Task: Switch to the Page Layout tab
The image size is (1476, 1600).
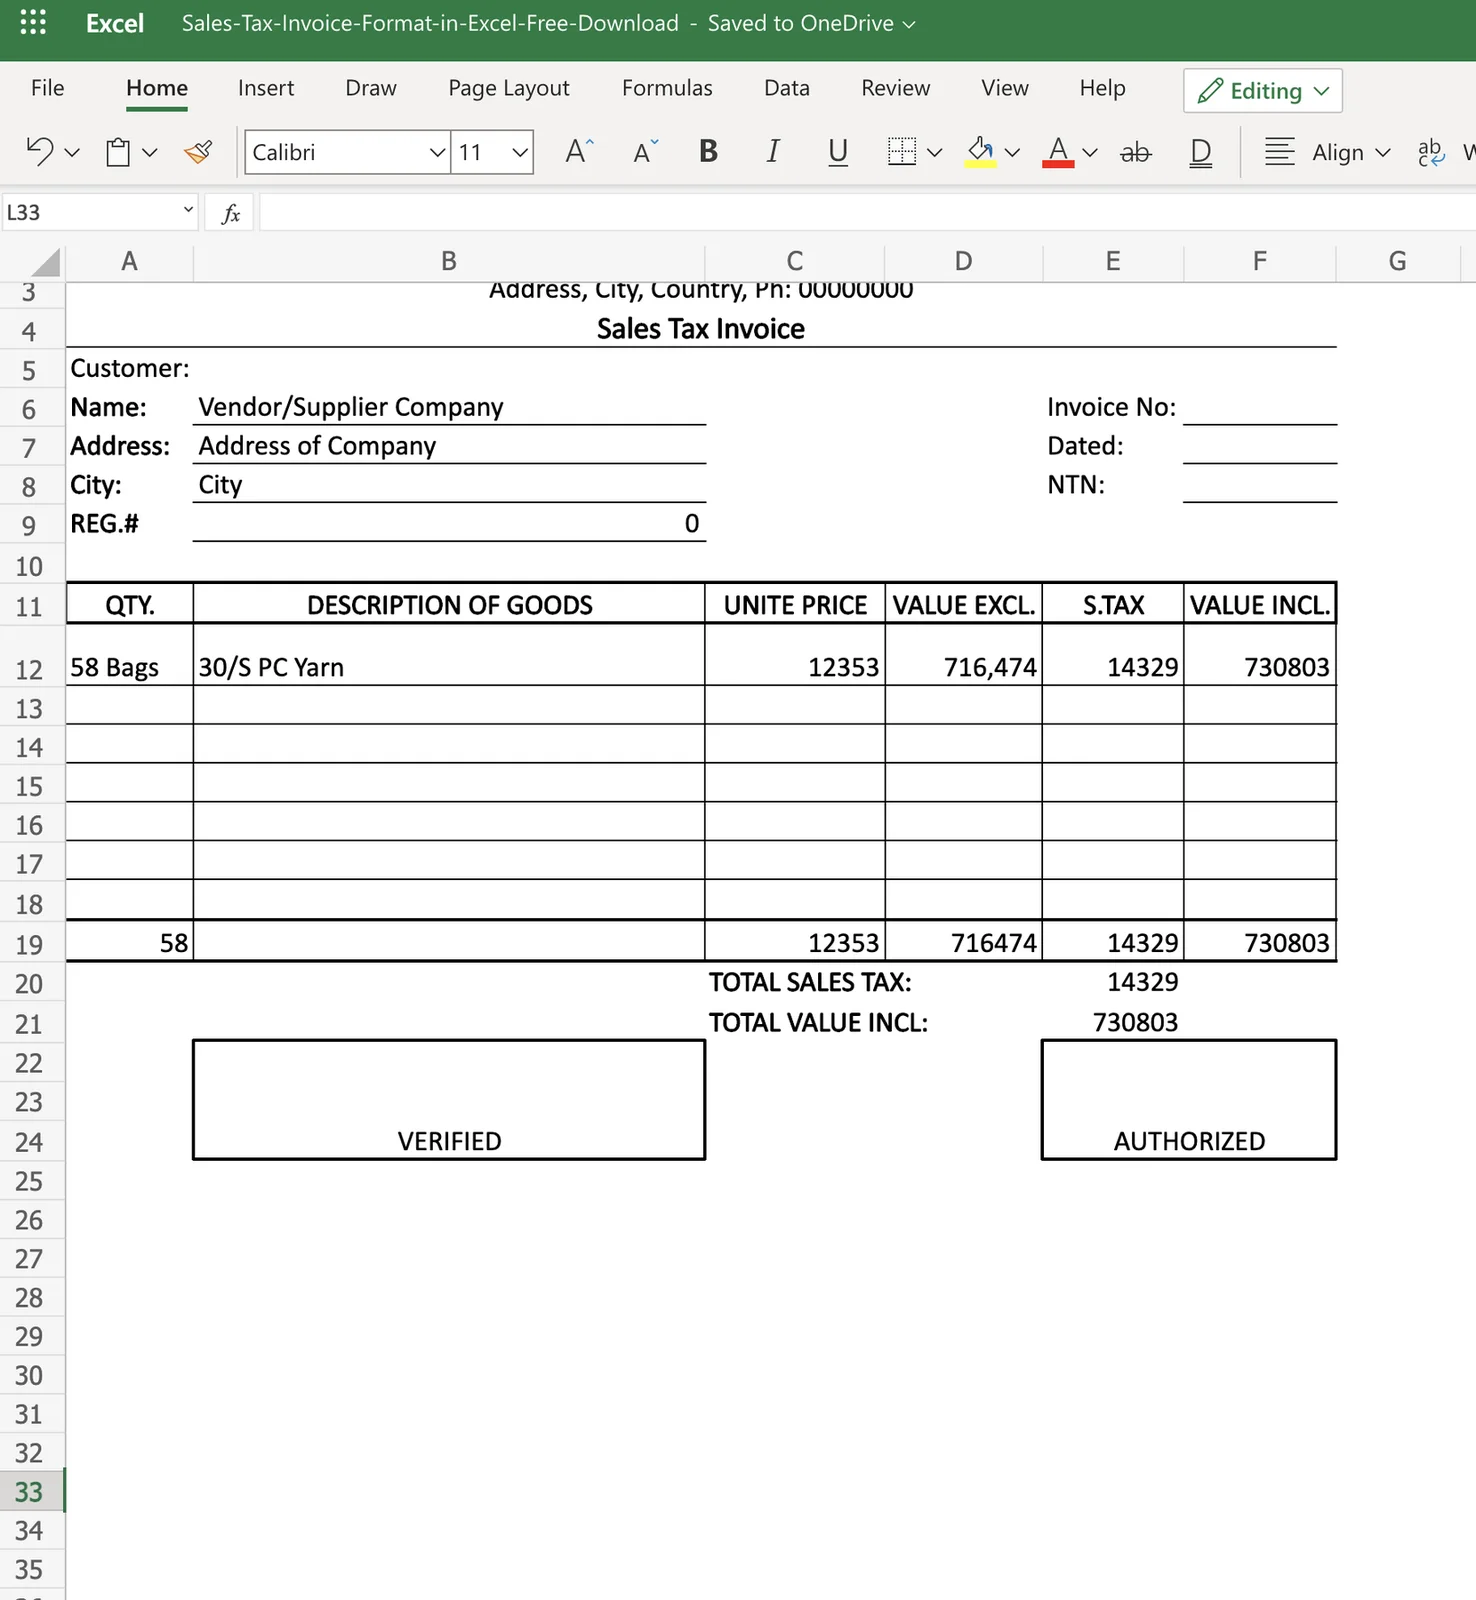Action: 509,88
